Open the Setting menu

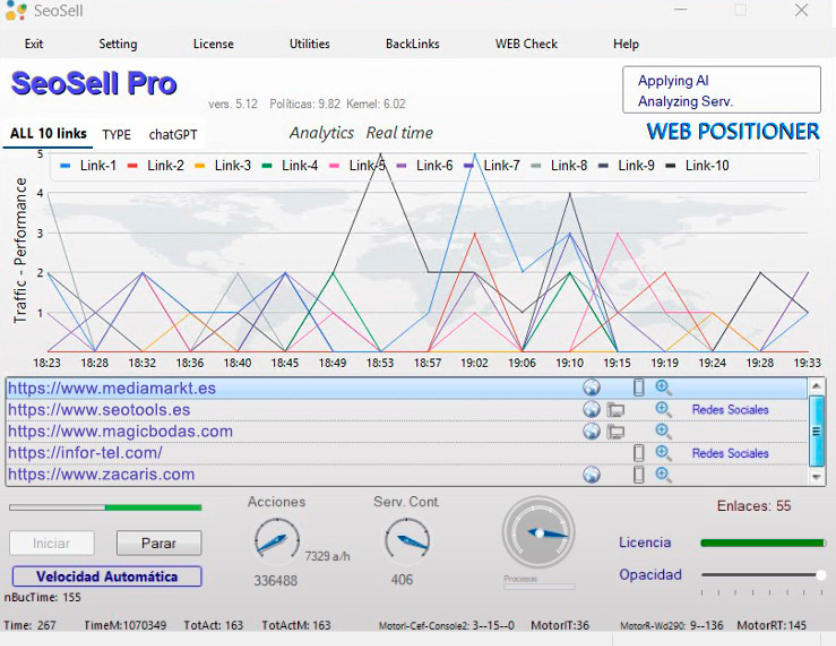[118, 44]
